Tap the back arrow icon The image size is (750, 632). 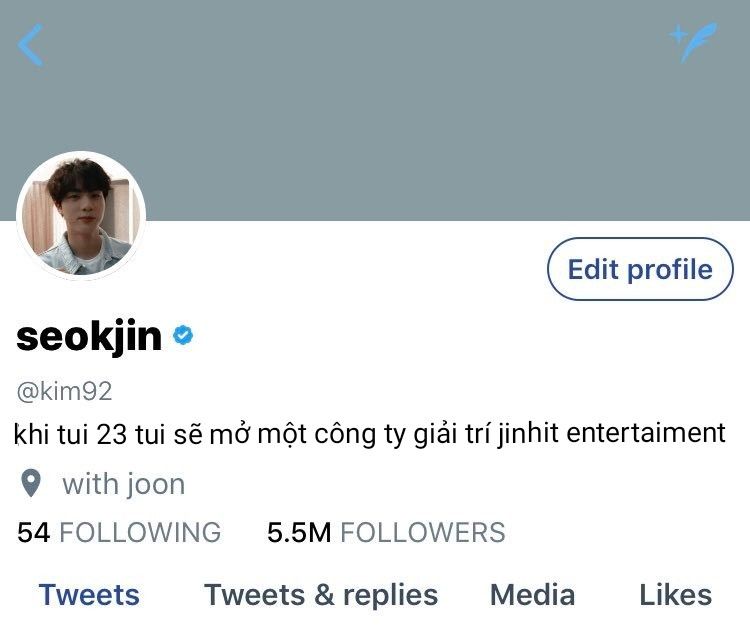point(31,45)
